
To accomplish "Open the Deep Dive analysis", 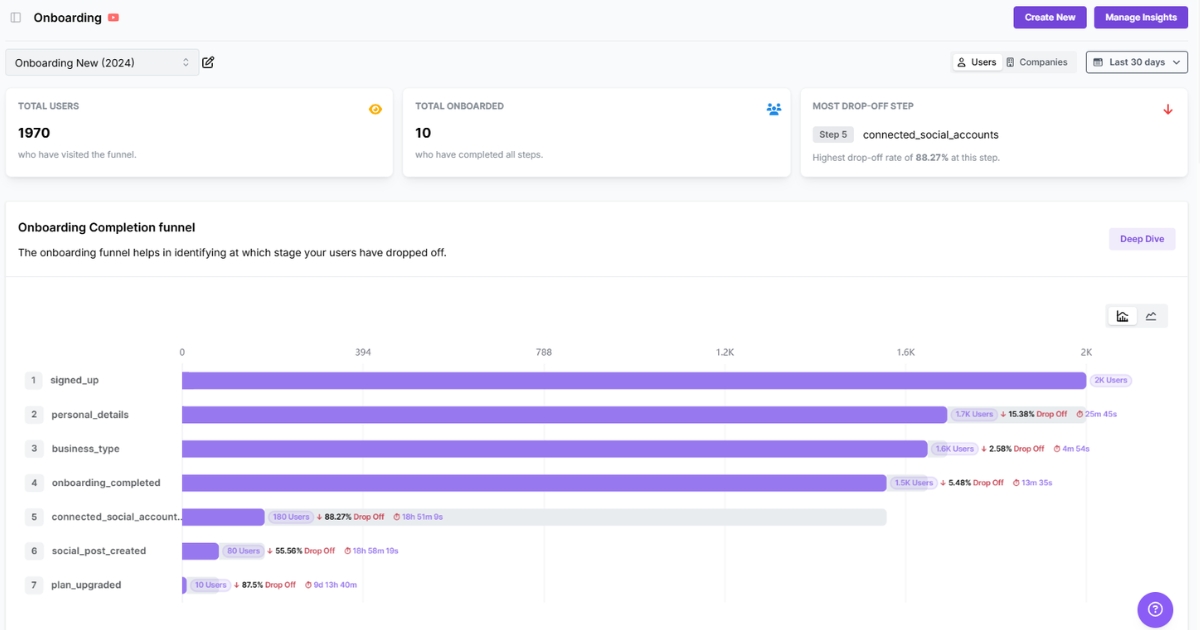I will 1141,238.
